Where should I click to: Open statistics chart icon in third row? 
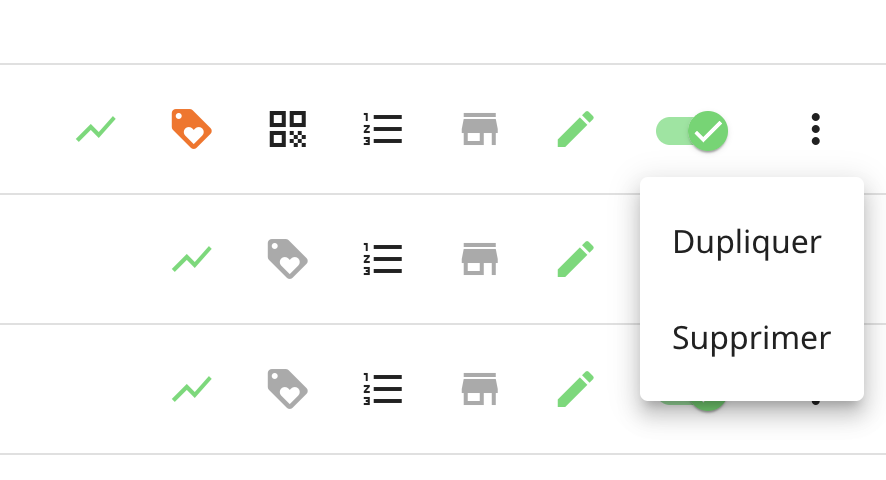pyautogui.click(x=192, y=389)
